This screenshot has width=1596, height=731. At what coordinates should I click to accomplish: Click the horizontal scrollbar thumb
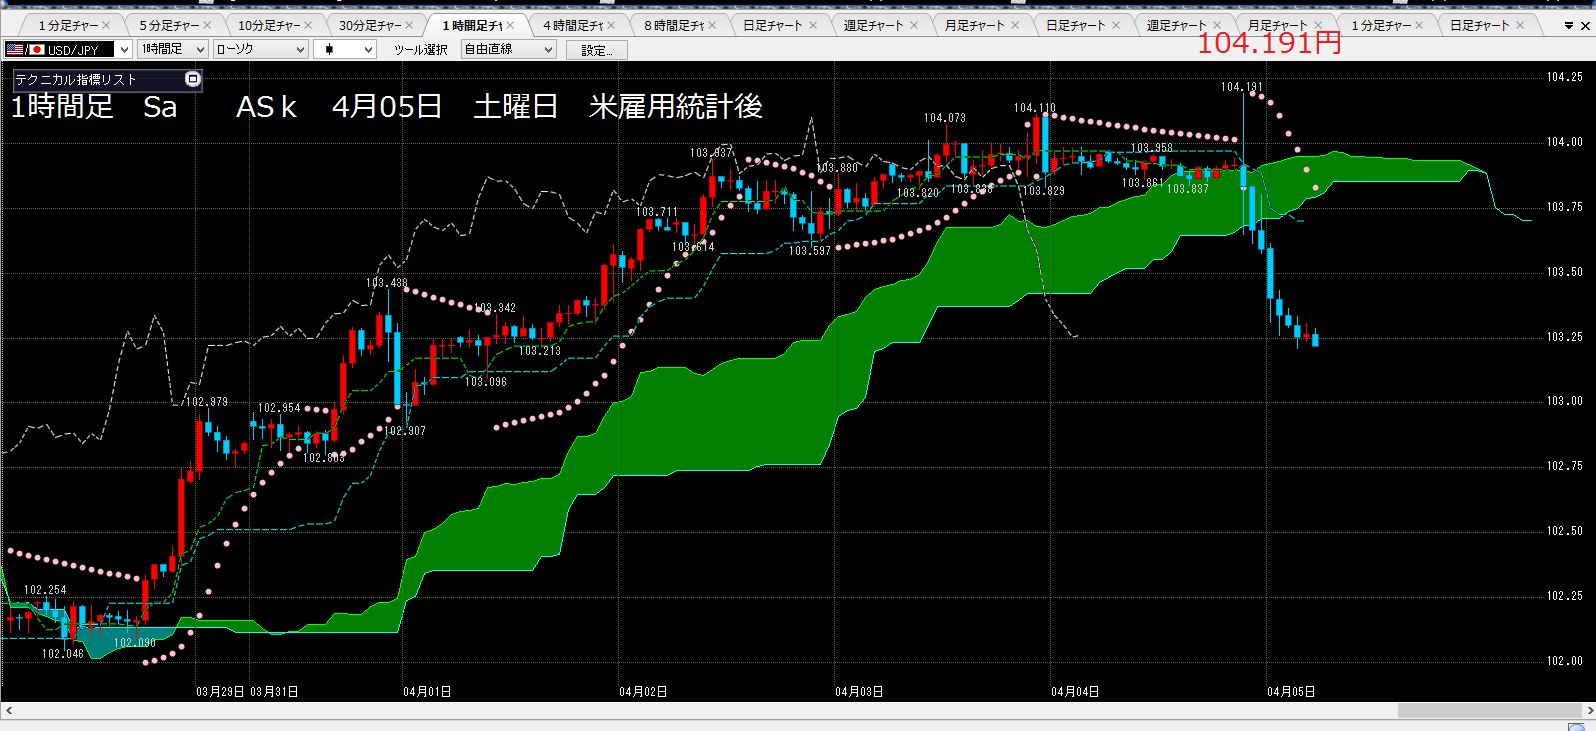(1489, 711)
